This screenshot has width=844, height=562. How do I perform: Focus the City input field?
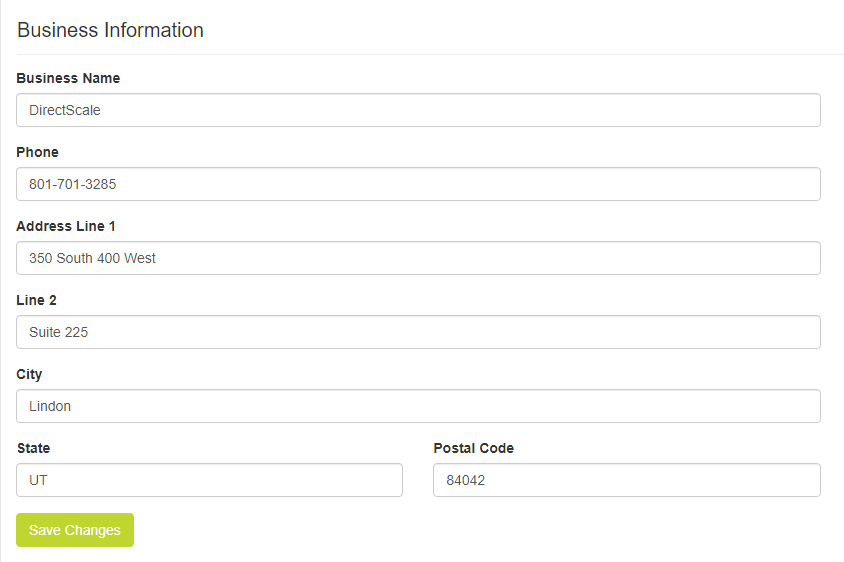418,406
